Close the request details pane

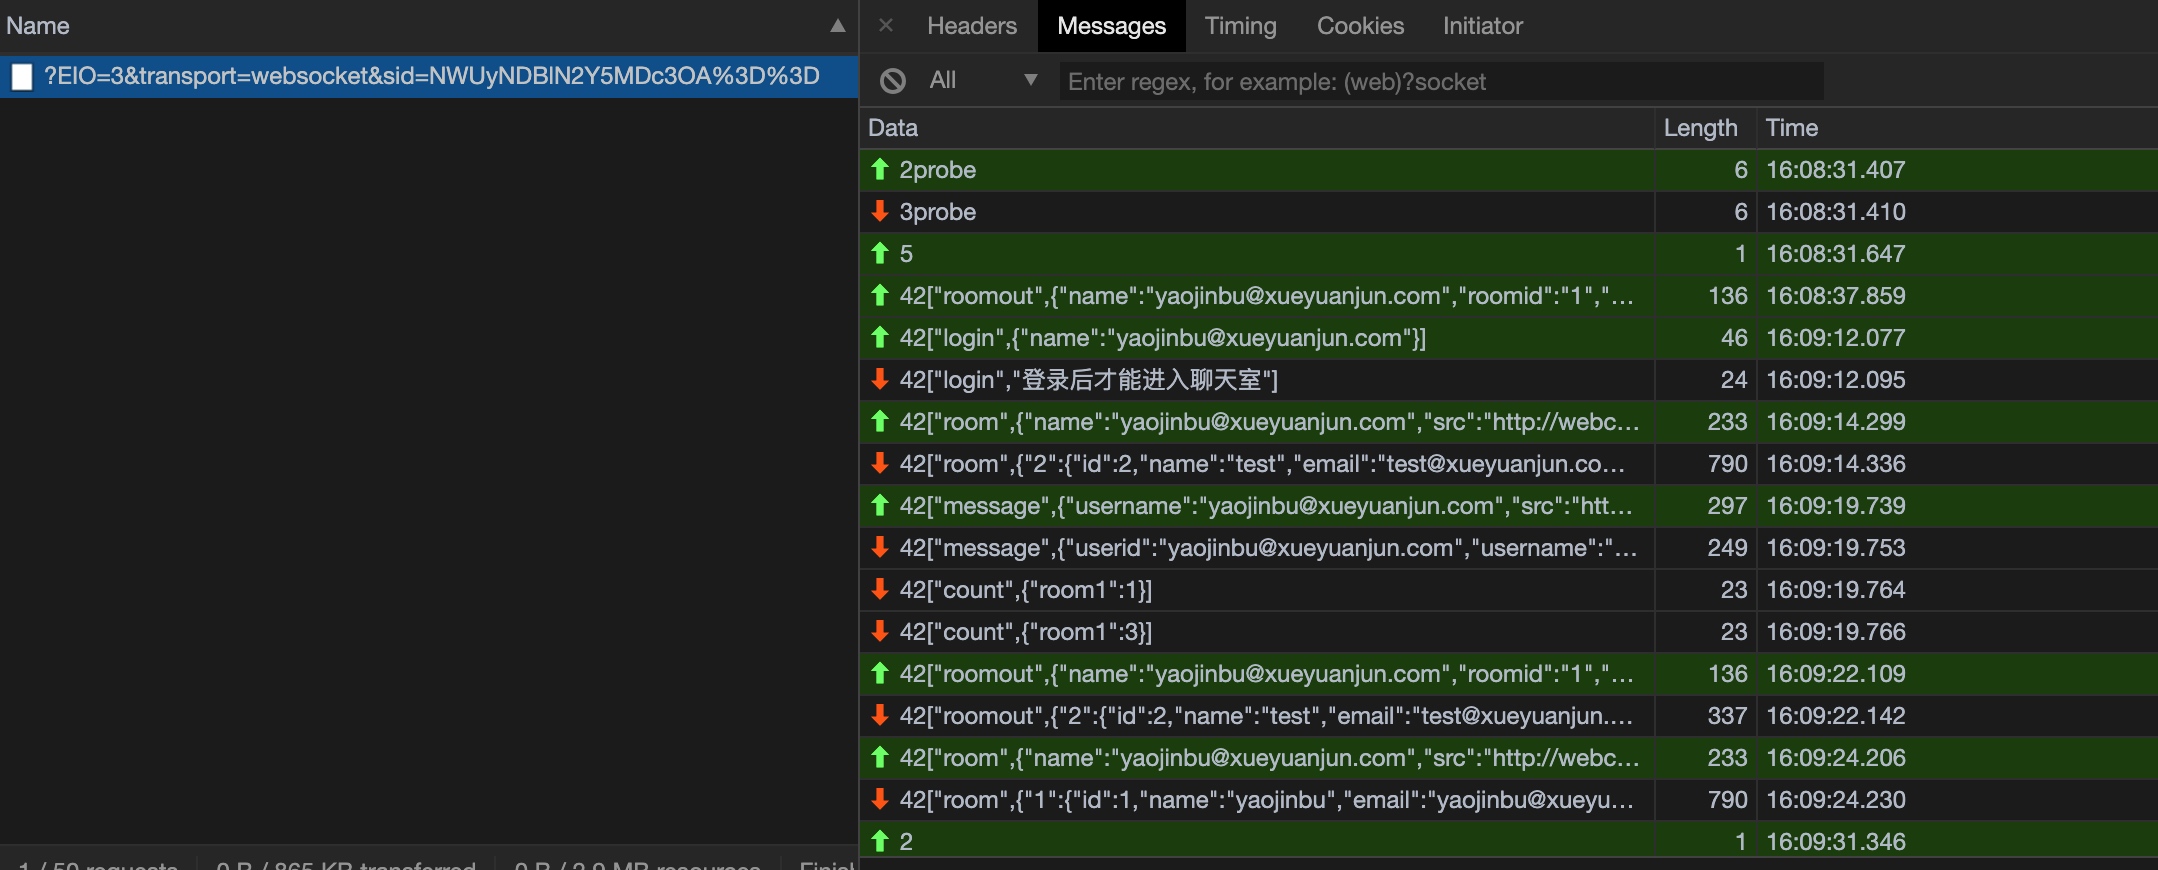coord(886,26)
